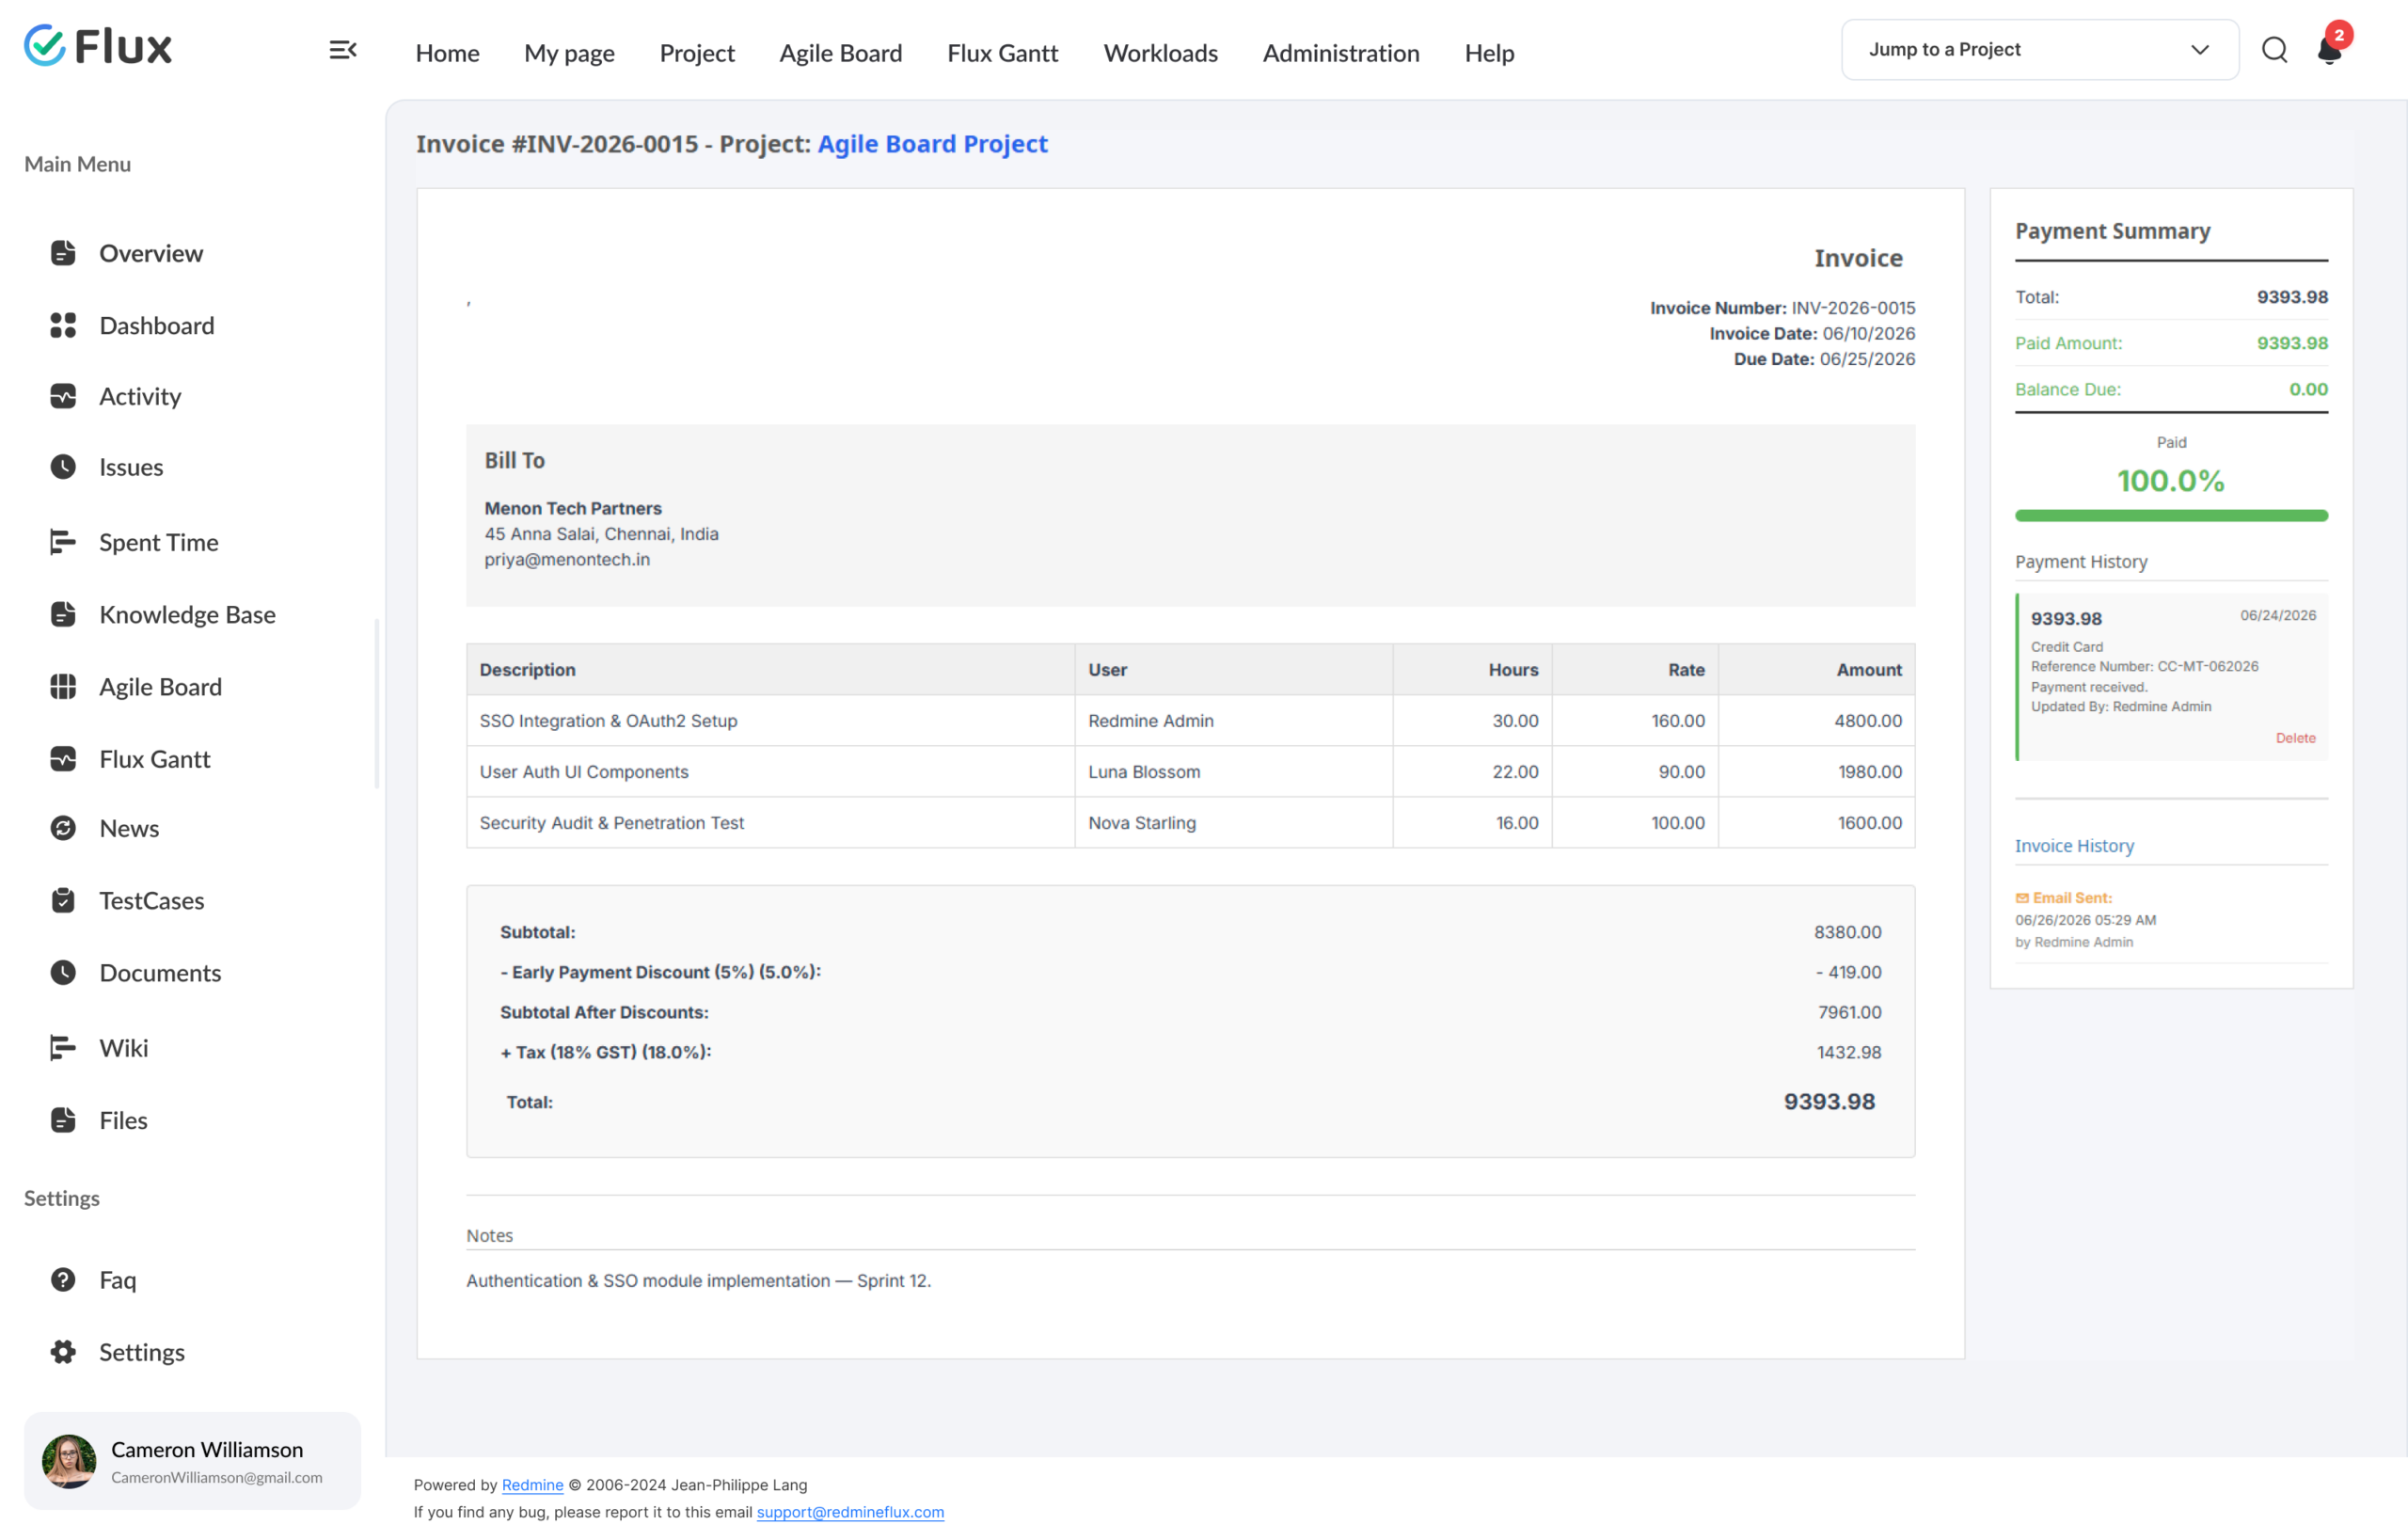The width and height of the screenshot is (2408, 1540).
Task: Open notifications bell icon
Action: click(2329, 50)
